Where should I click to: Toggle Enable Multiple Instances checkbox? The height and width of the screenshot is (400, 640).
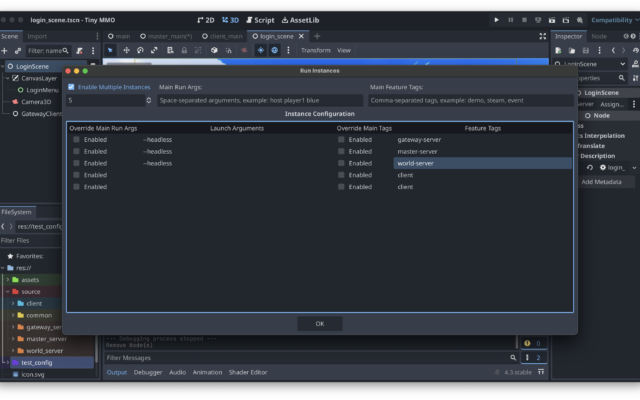(71, 87)
